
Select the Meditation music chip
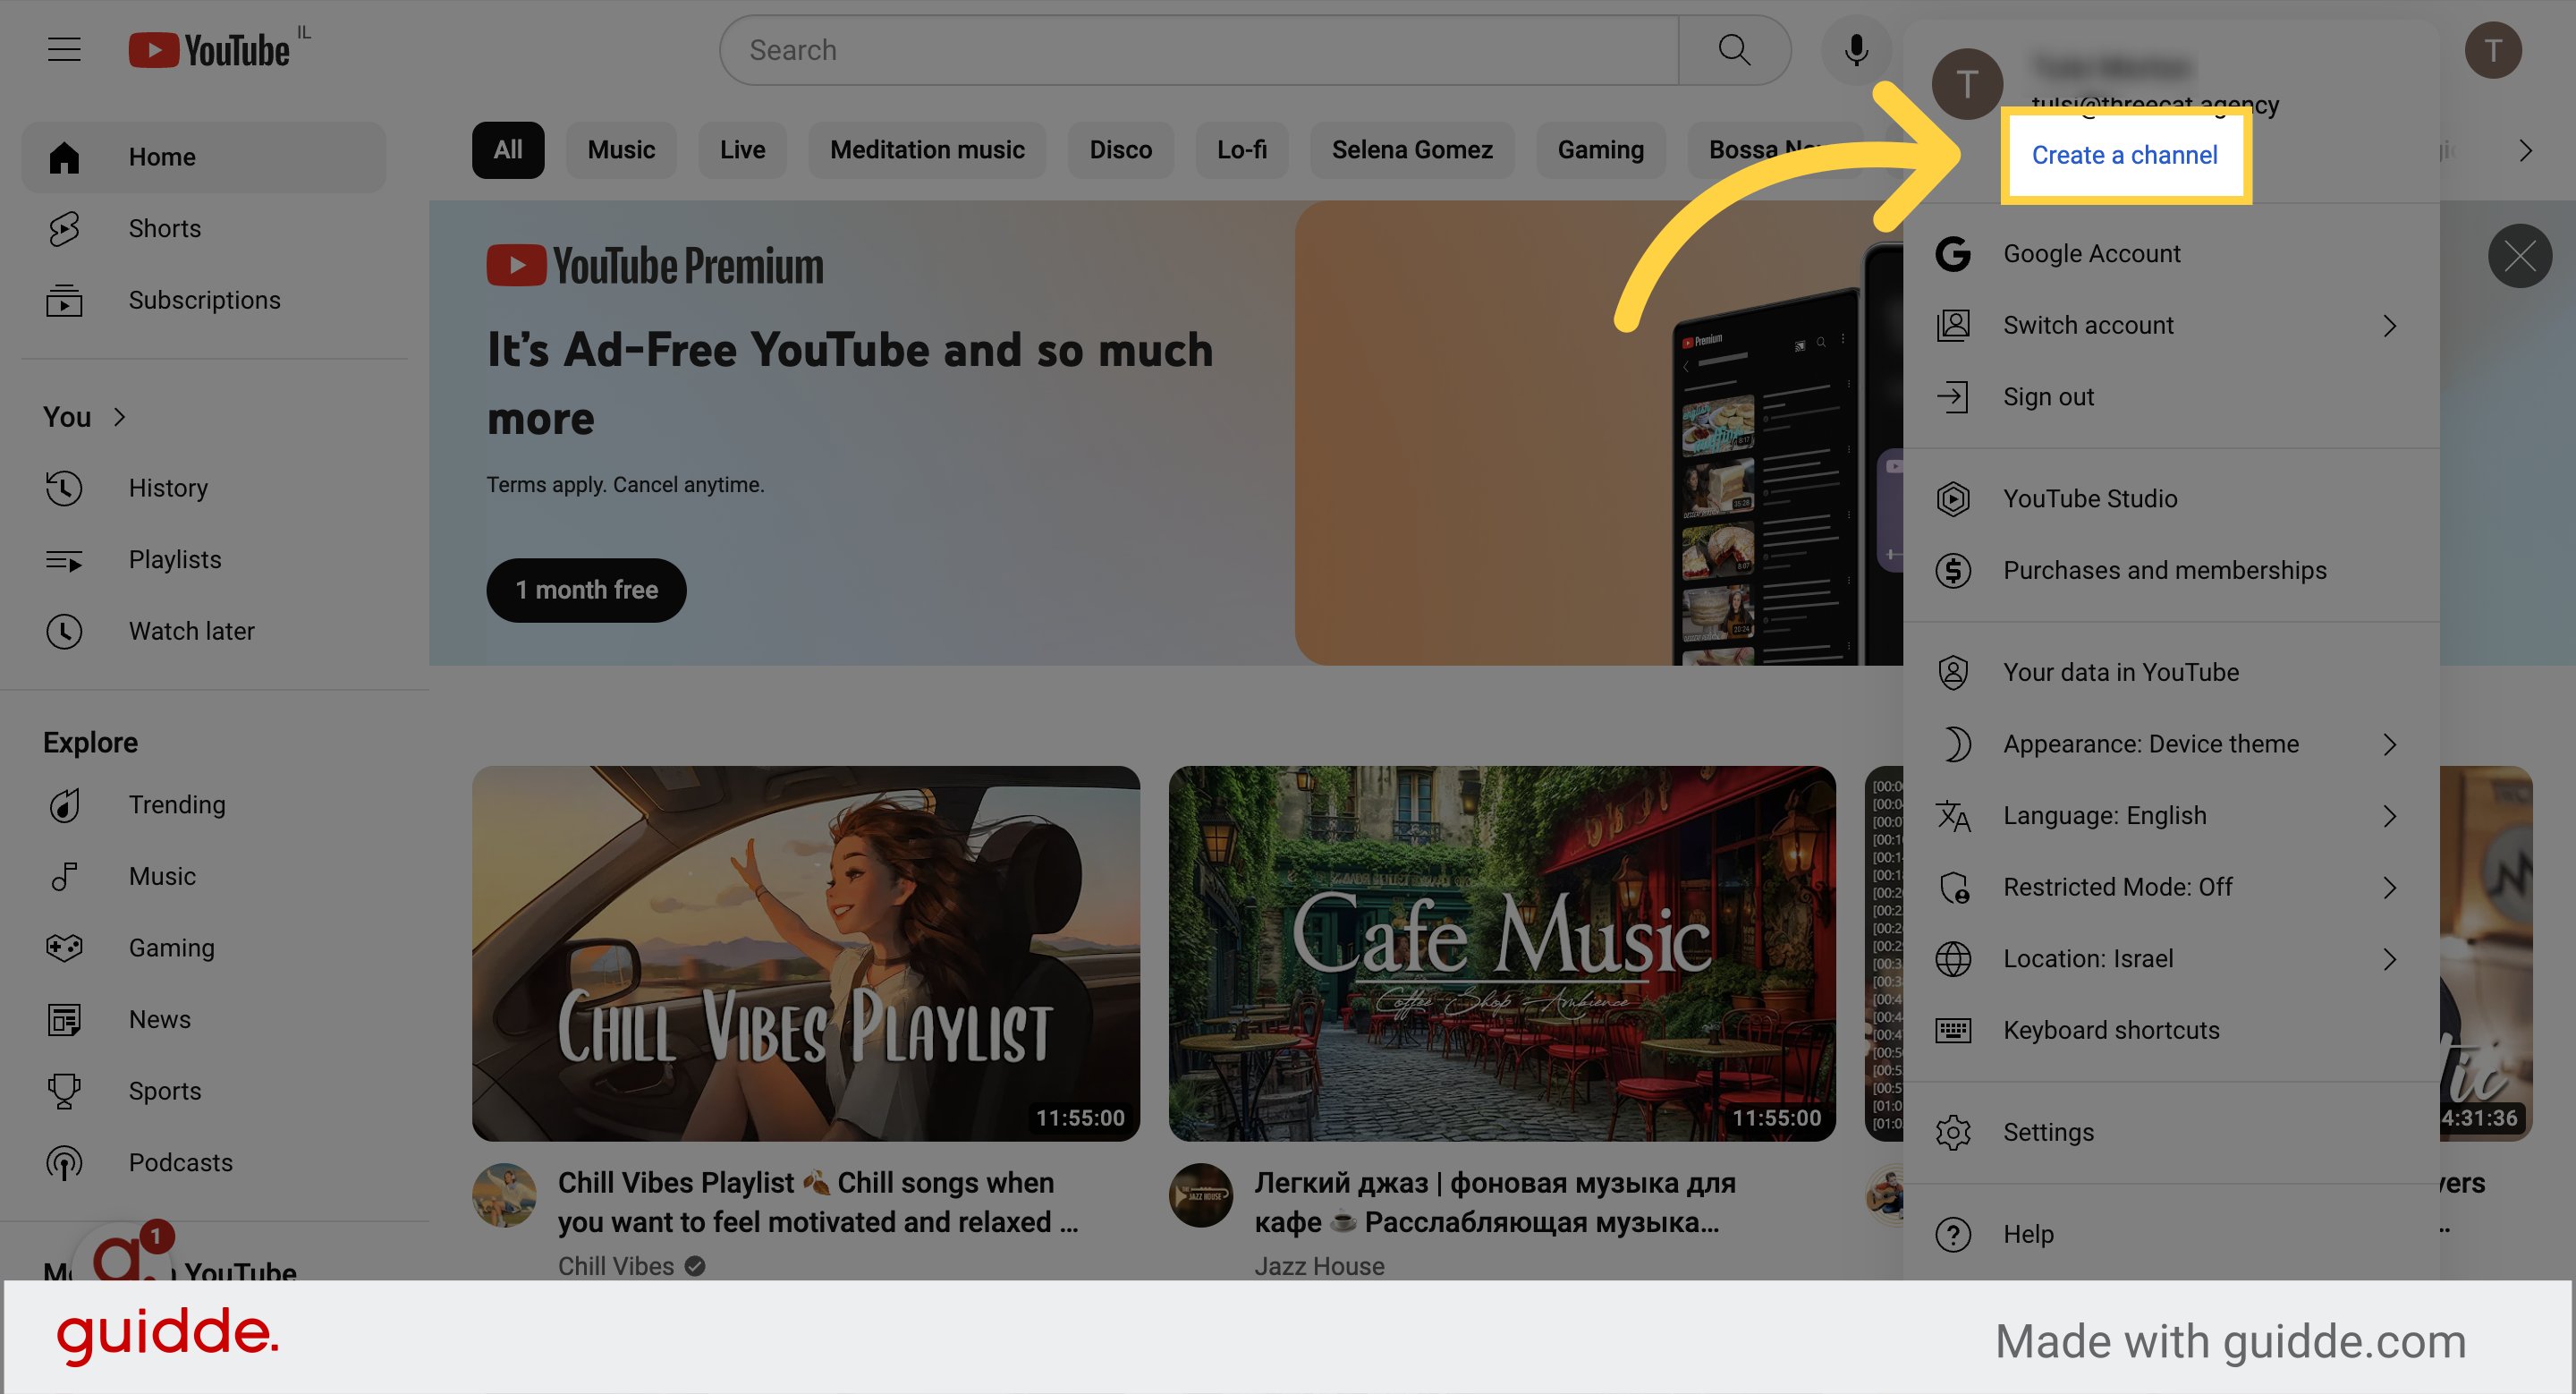927,150
